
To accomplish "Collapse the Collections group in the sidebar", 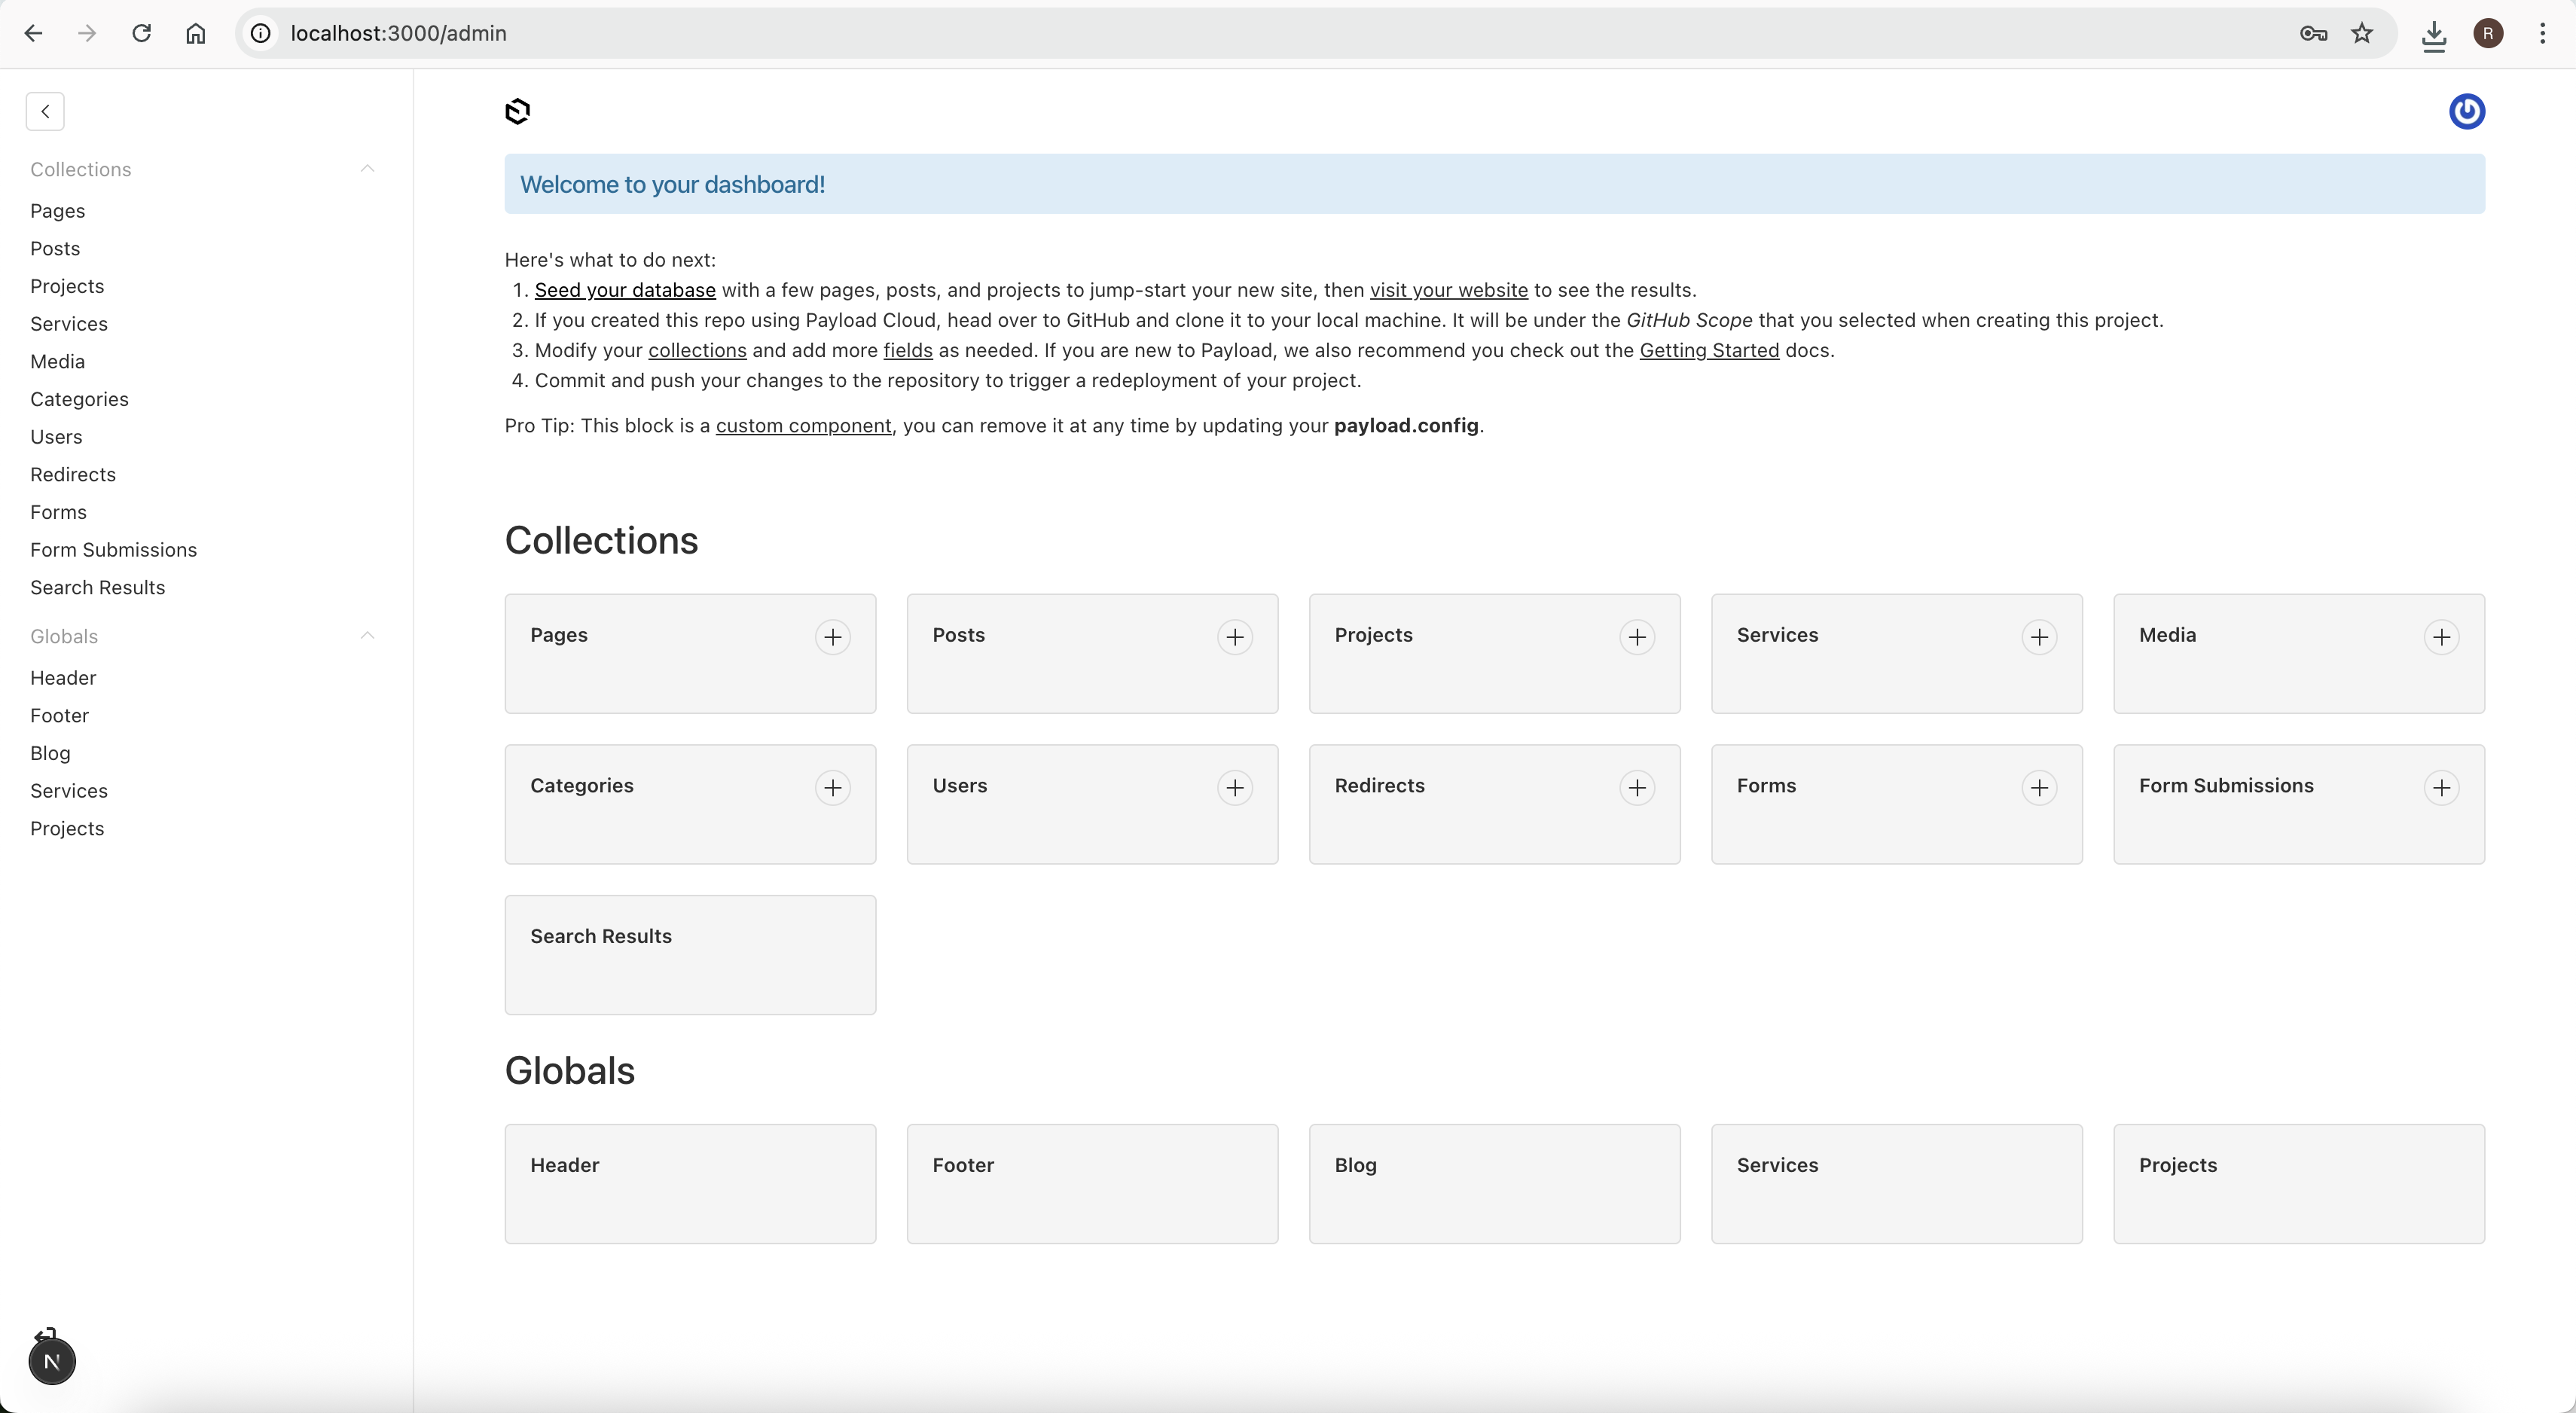I will (x=367, y=169).
